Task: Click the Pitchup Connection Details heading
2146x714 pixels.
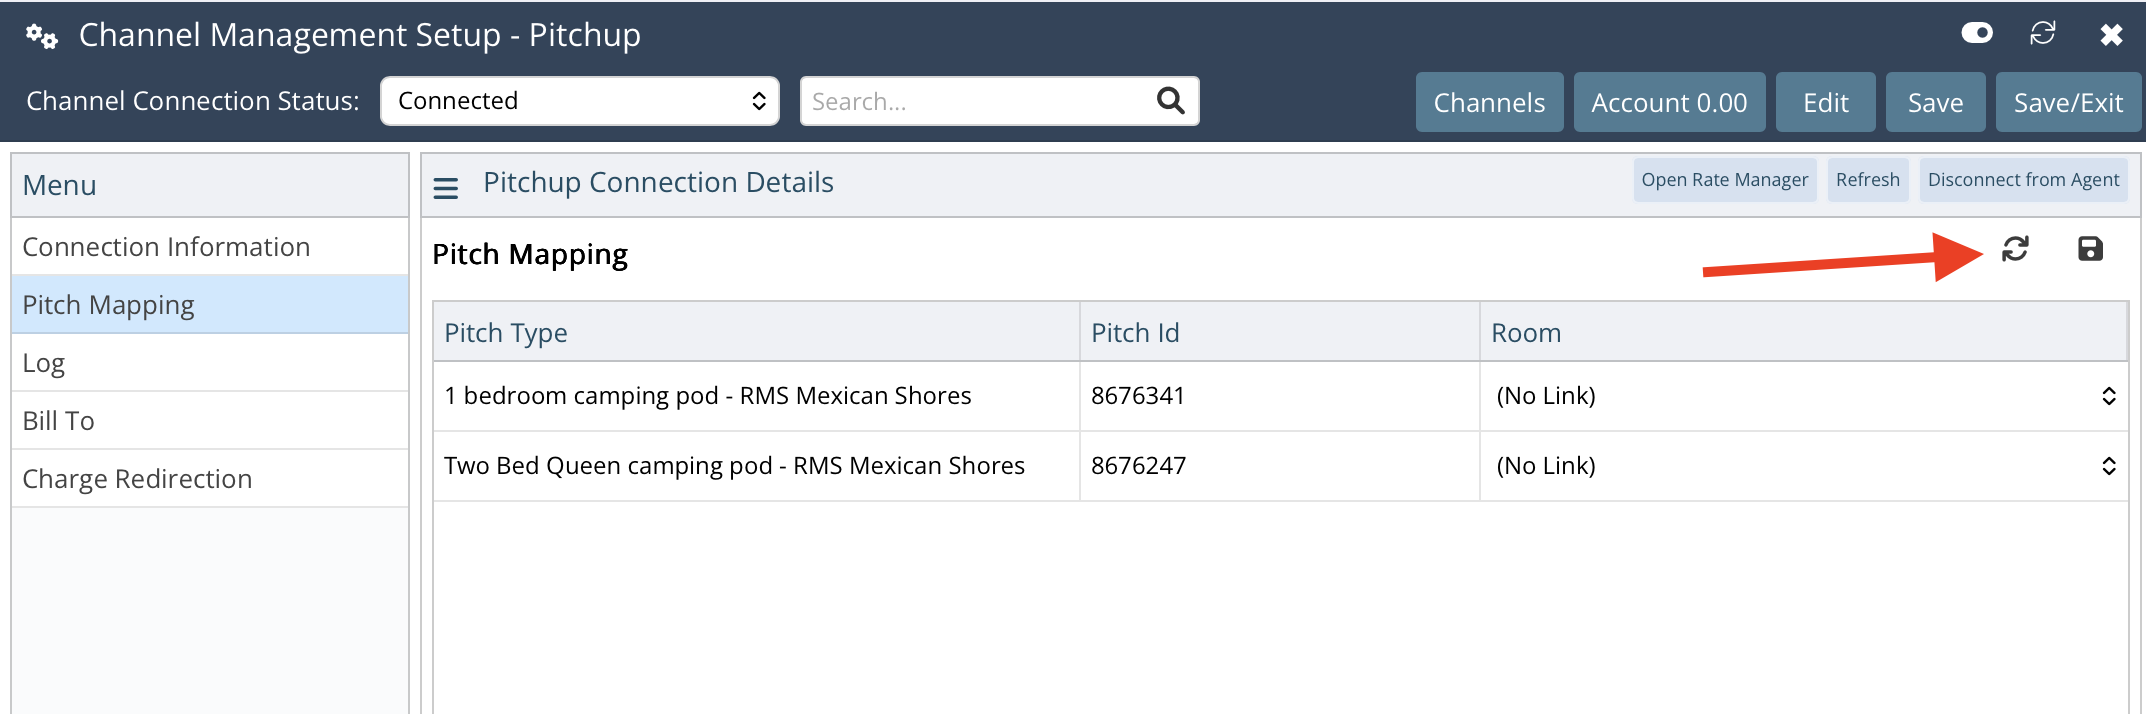Action: 658,183
